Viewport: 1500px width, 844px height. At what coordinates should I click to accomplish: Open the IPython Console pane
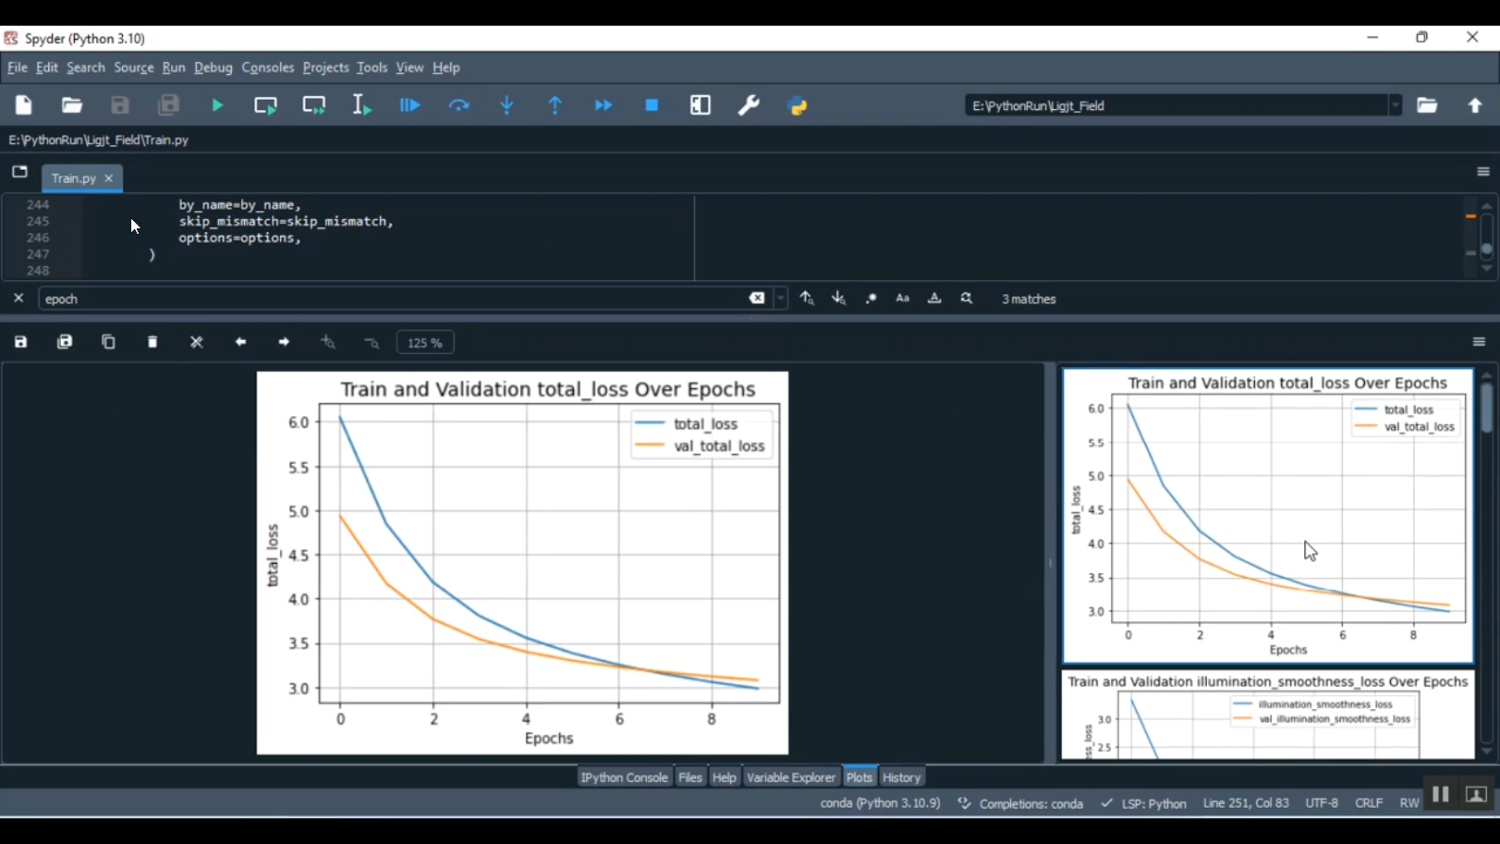624,777
